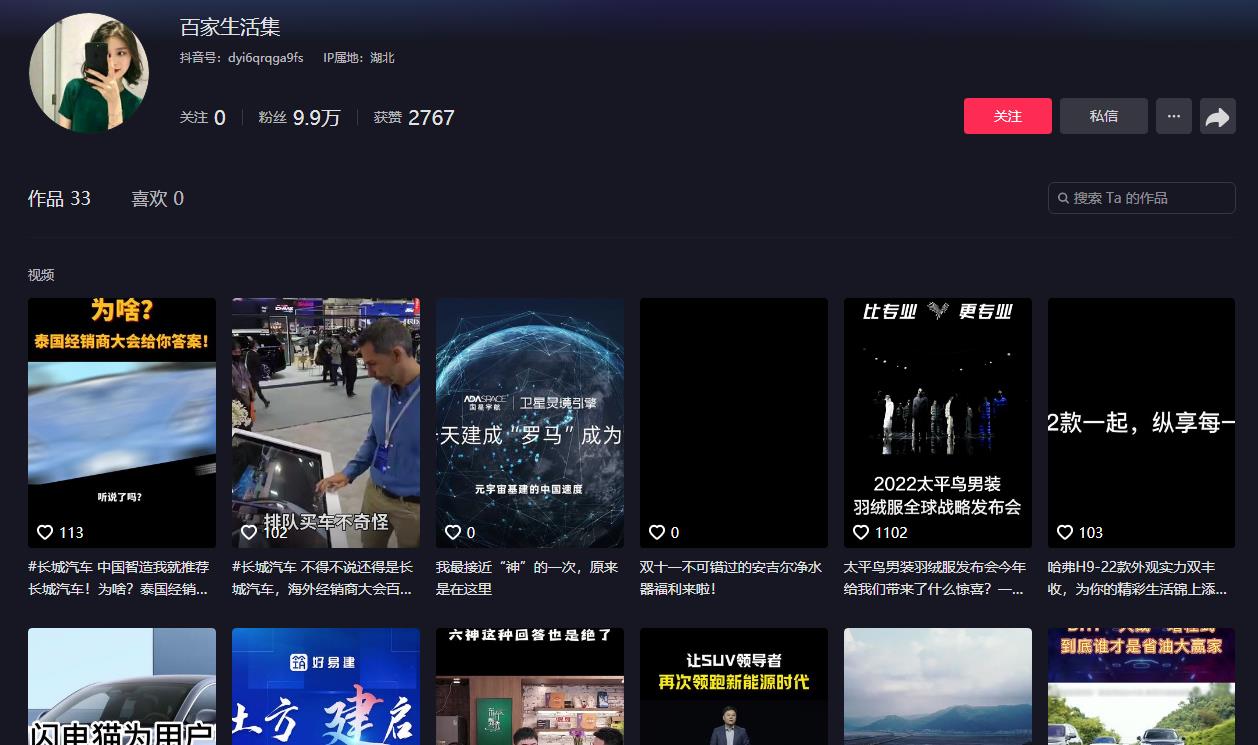Open the 为啥？泰国经销商大会 video thumbnail
Viewport: 1258px width, 745px height.
(x=122, y=423)
